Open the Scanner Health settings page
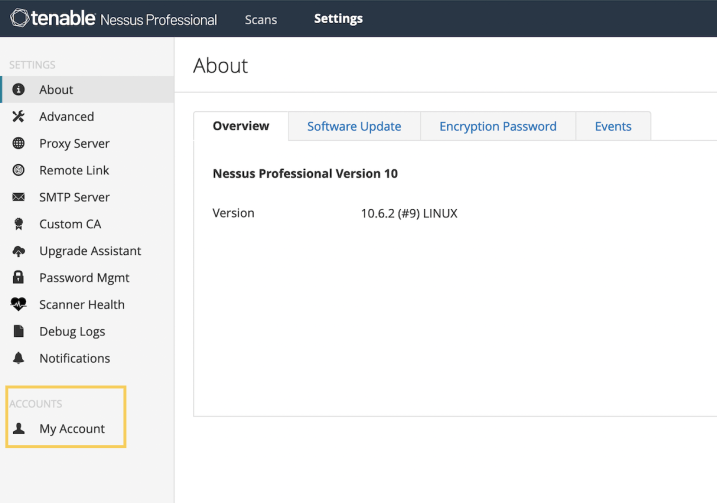 pos(87,305)
